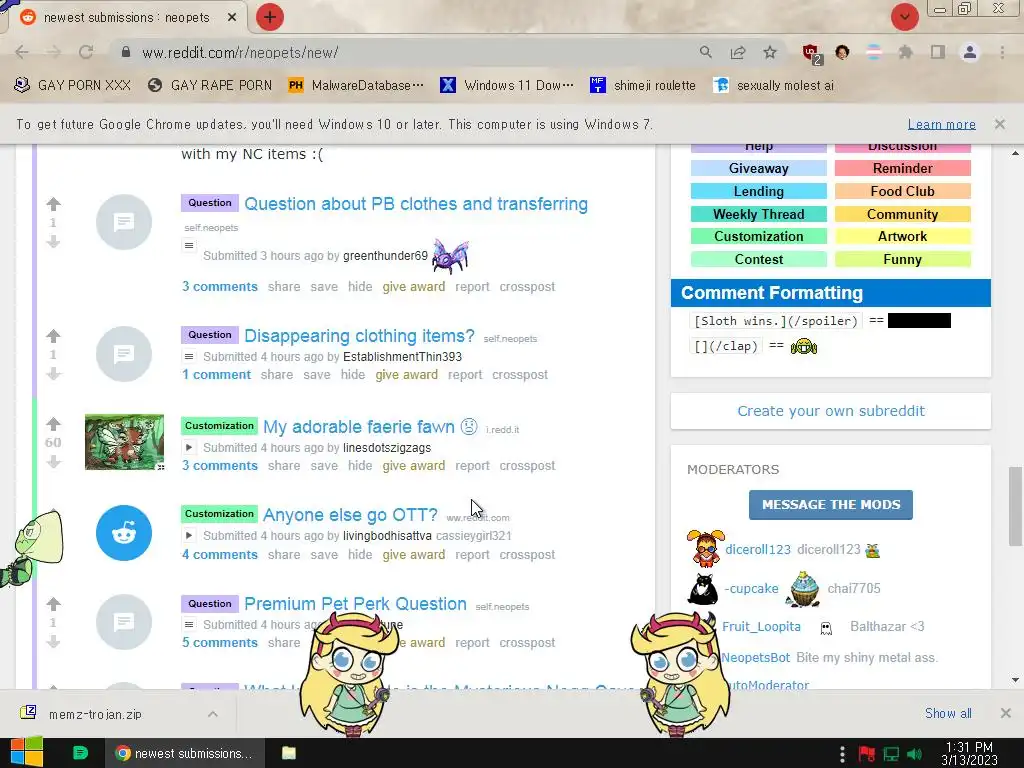The height and width of the screenshot is (768, 1024).
Task: Click the taskbar clock showing 1:31 PM
Action: coord(969,753)
